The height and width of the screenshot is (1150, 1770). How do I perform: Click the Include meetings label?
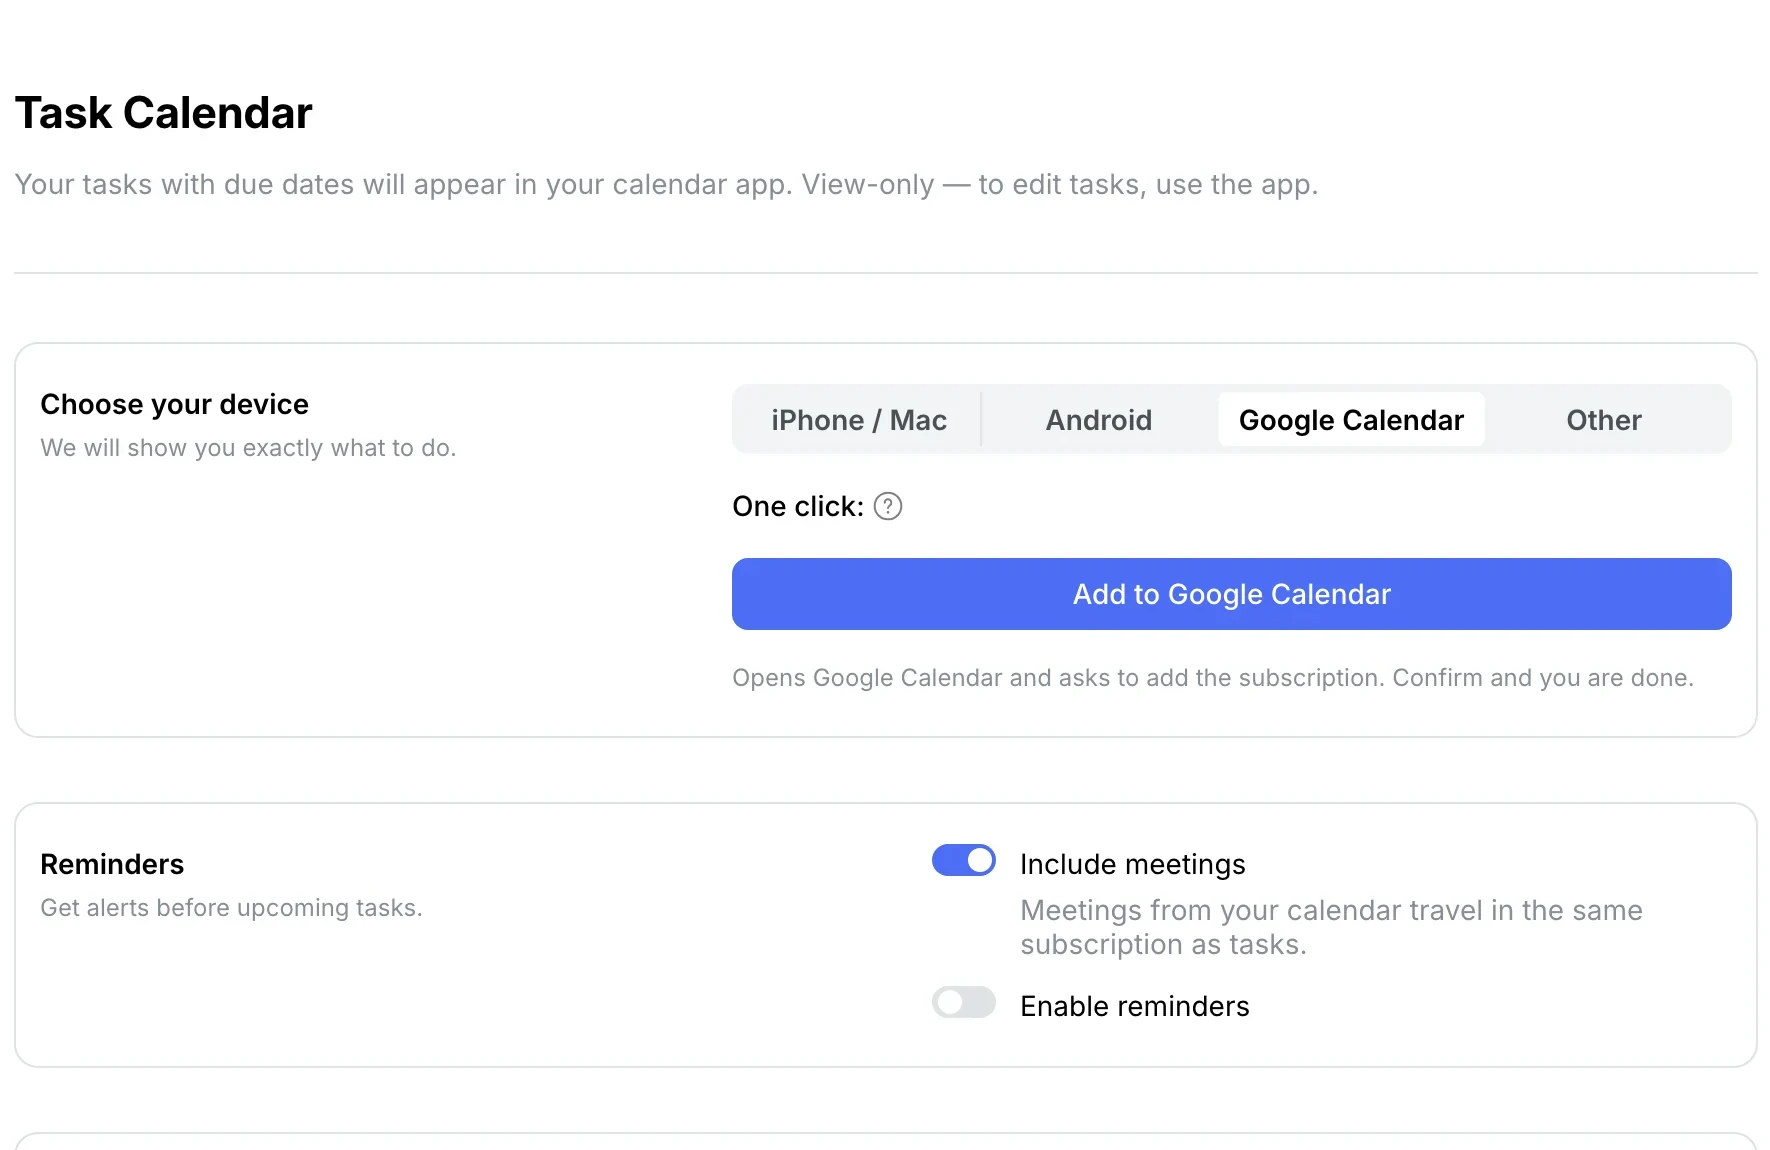1133,864
